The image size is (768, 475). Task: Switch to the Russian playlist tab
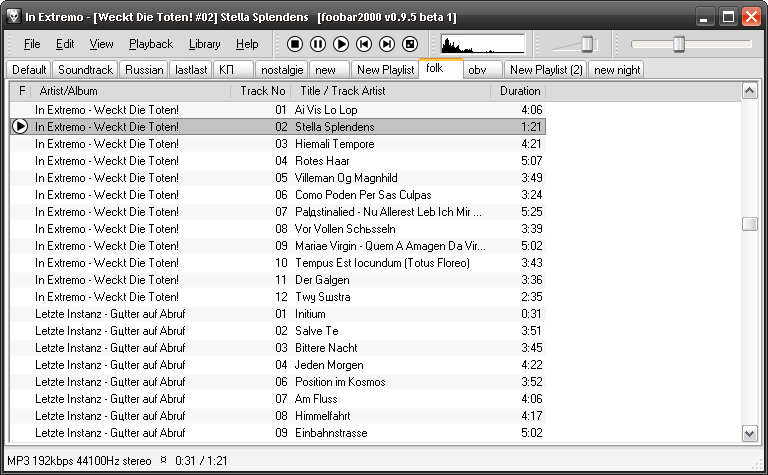[144, 70]
